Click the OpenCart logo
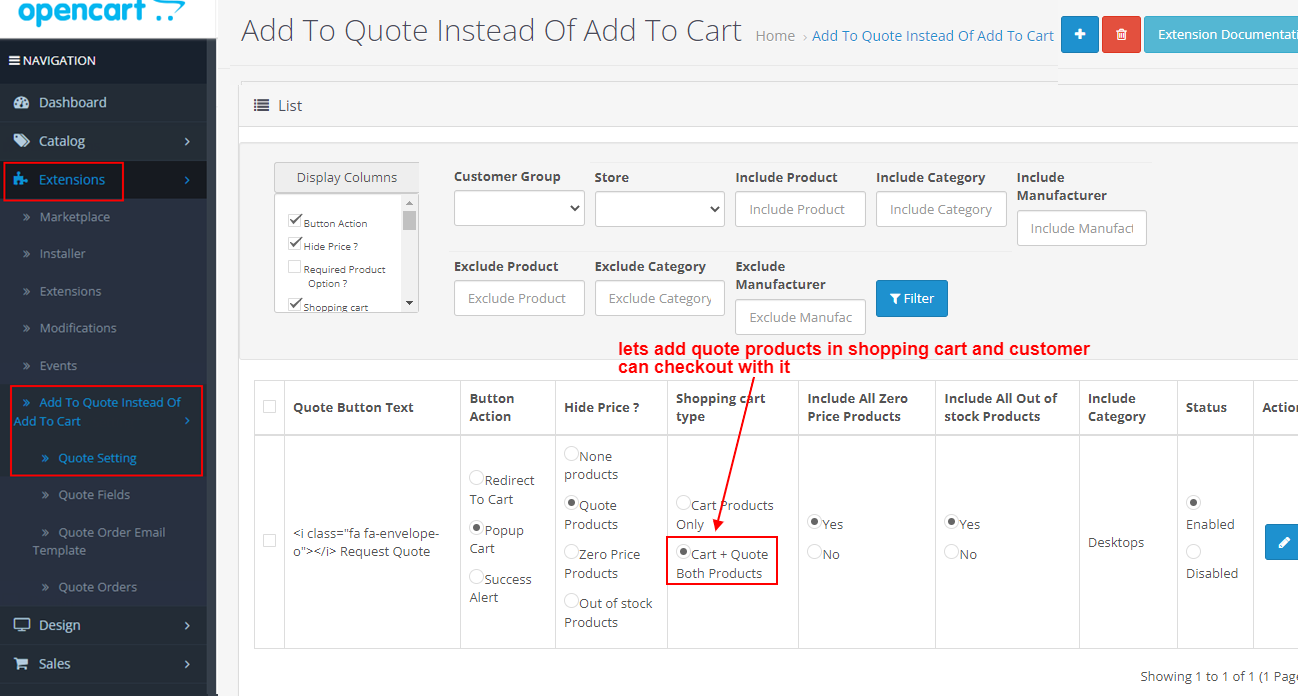Screen dimensions: 1298x696 click(101, 13)
